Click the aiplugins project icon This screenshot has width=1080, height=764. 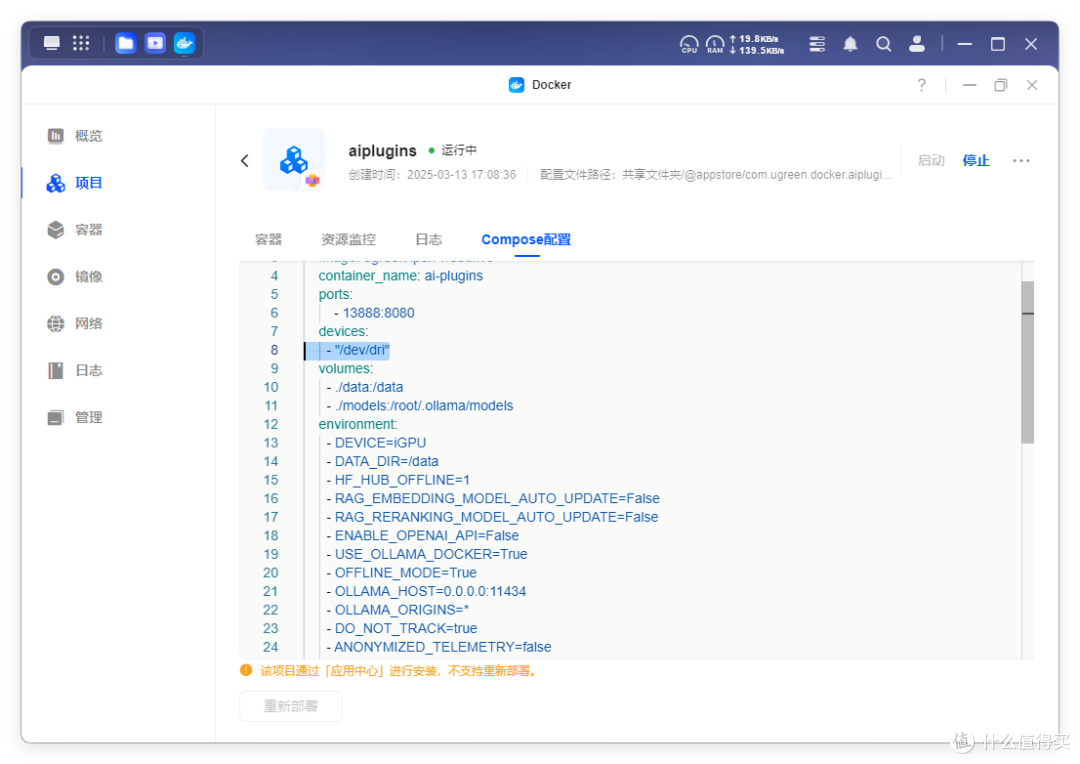[294, 160]
